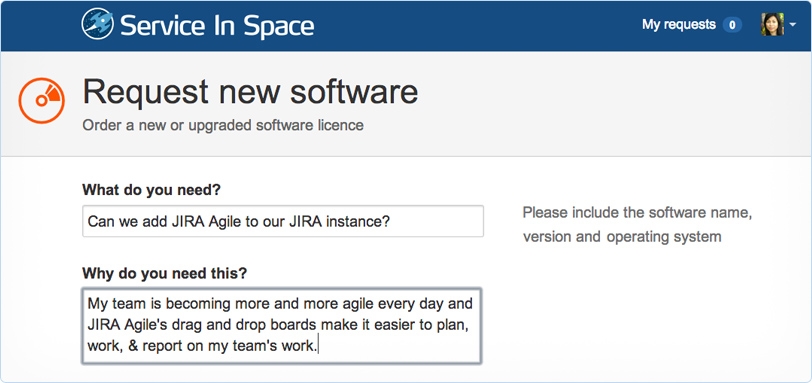812x383 pixels.
Task: Open the My requests link
Action: [x=678, y=24]
